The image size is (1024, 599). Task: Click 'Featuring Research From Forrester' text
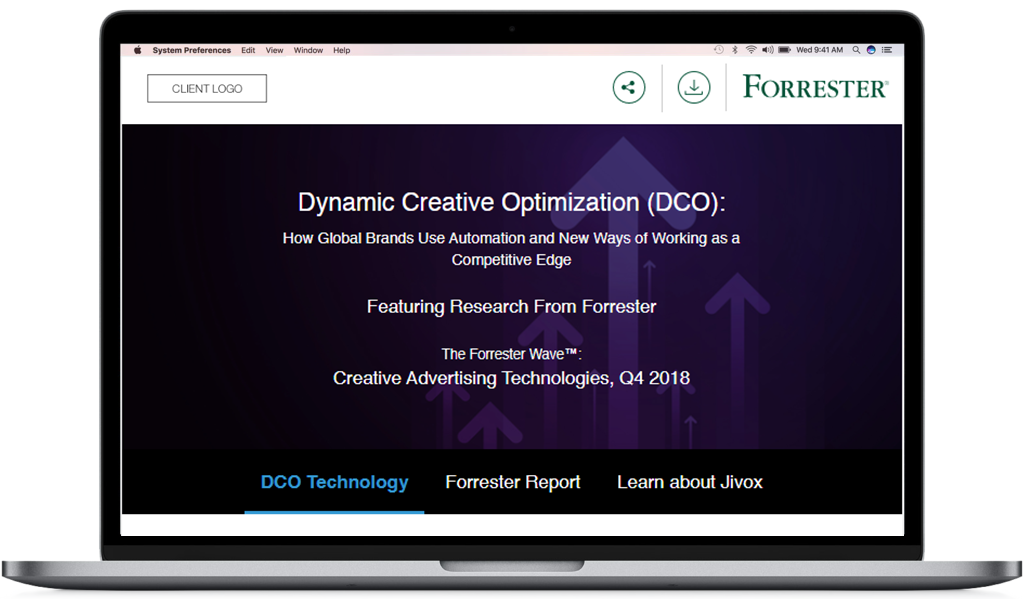[511, 306]
